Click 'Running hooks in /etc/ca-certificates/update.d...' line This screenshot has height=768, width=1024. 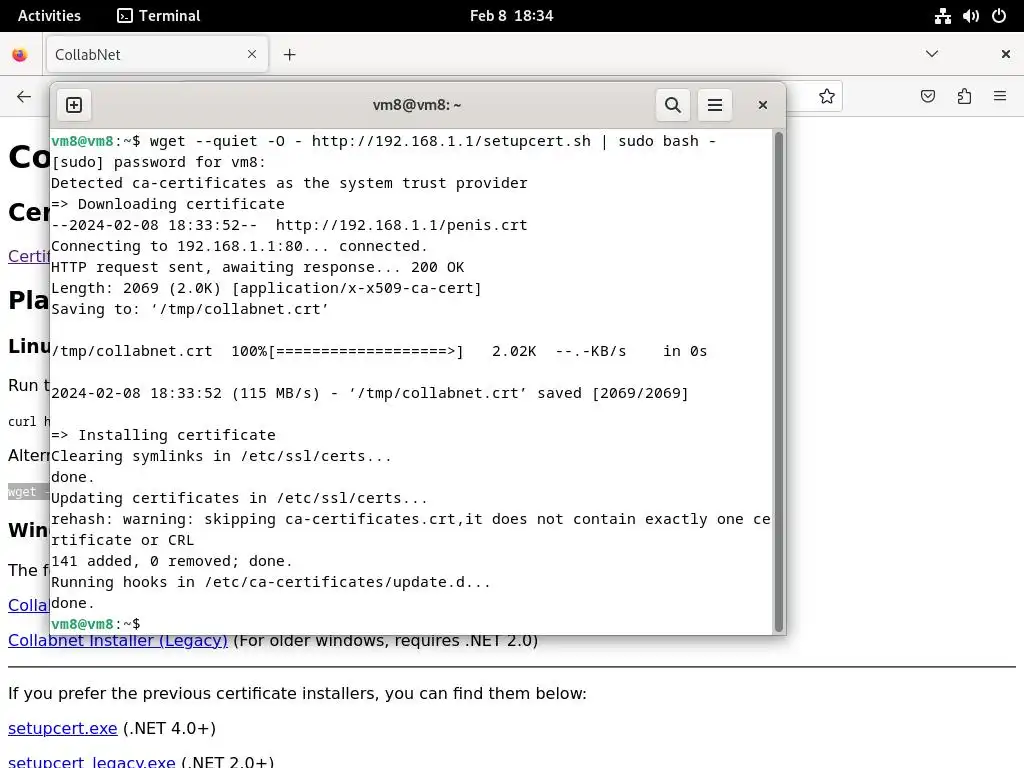coord(270,582)
